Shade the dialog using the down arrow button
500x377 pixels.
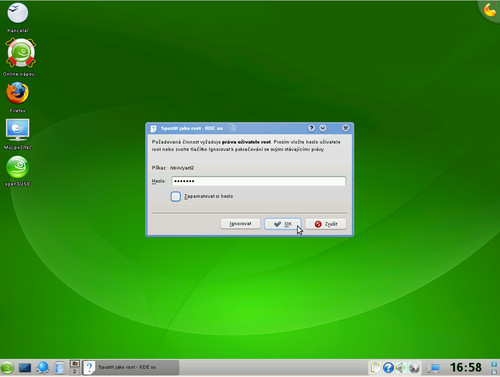click(323, 128)
